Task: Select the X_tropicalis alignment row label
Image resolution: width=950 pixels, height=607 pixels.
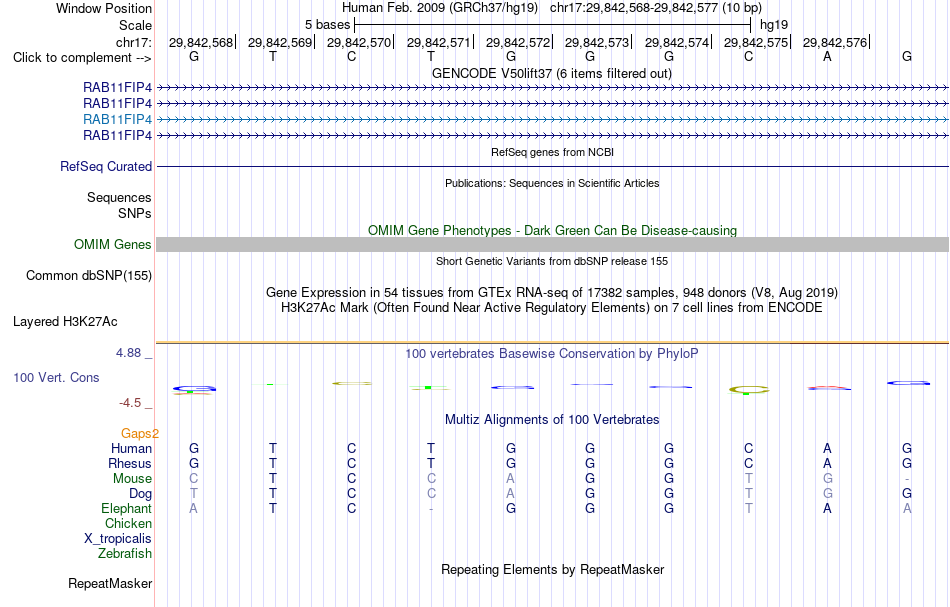Action: 118,539
